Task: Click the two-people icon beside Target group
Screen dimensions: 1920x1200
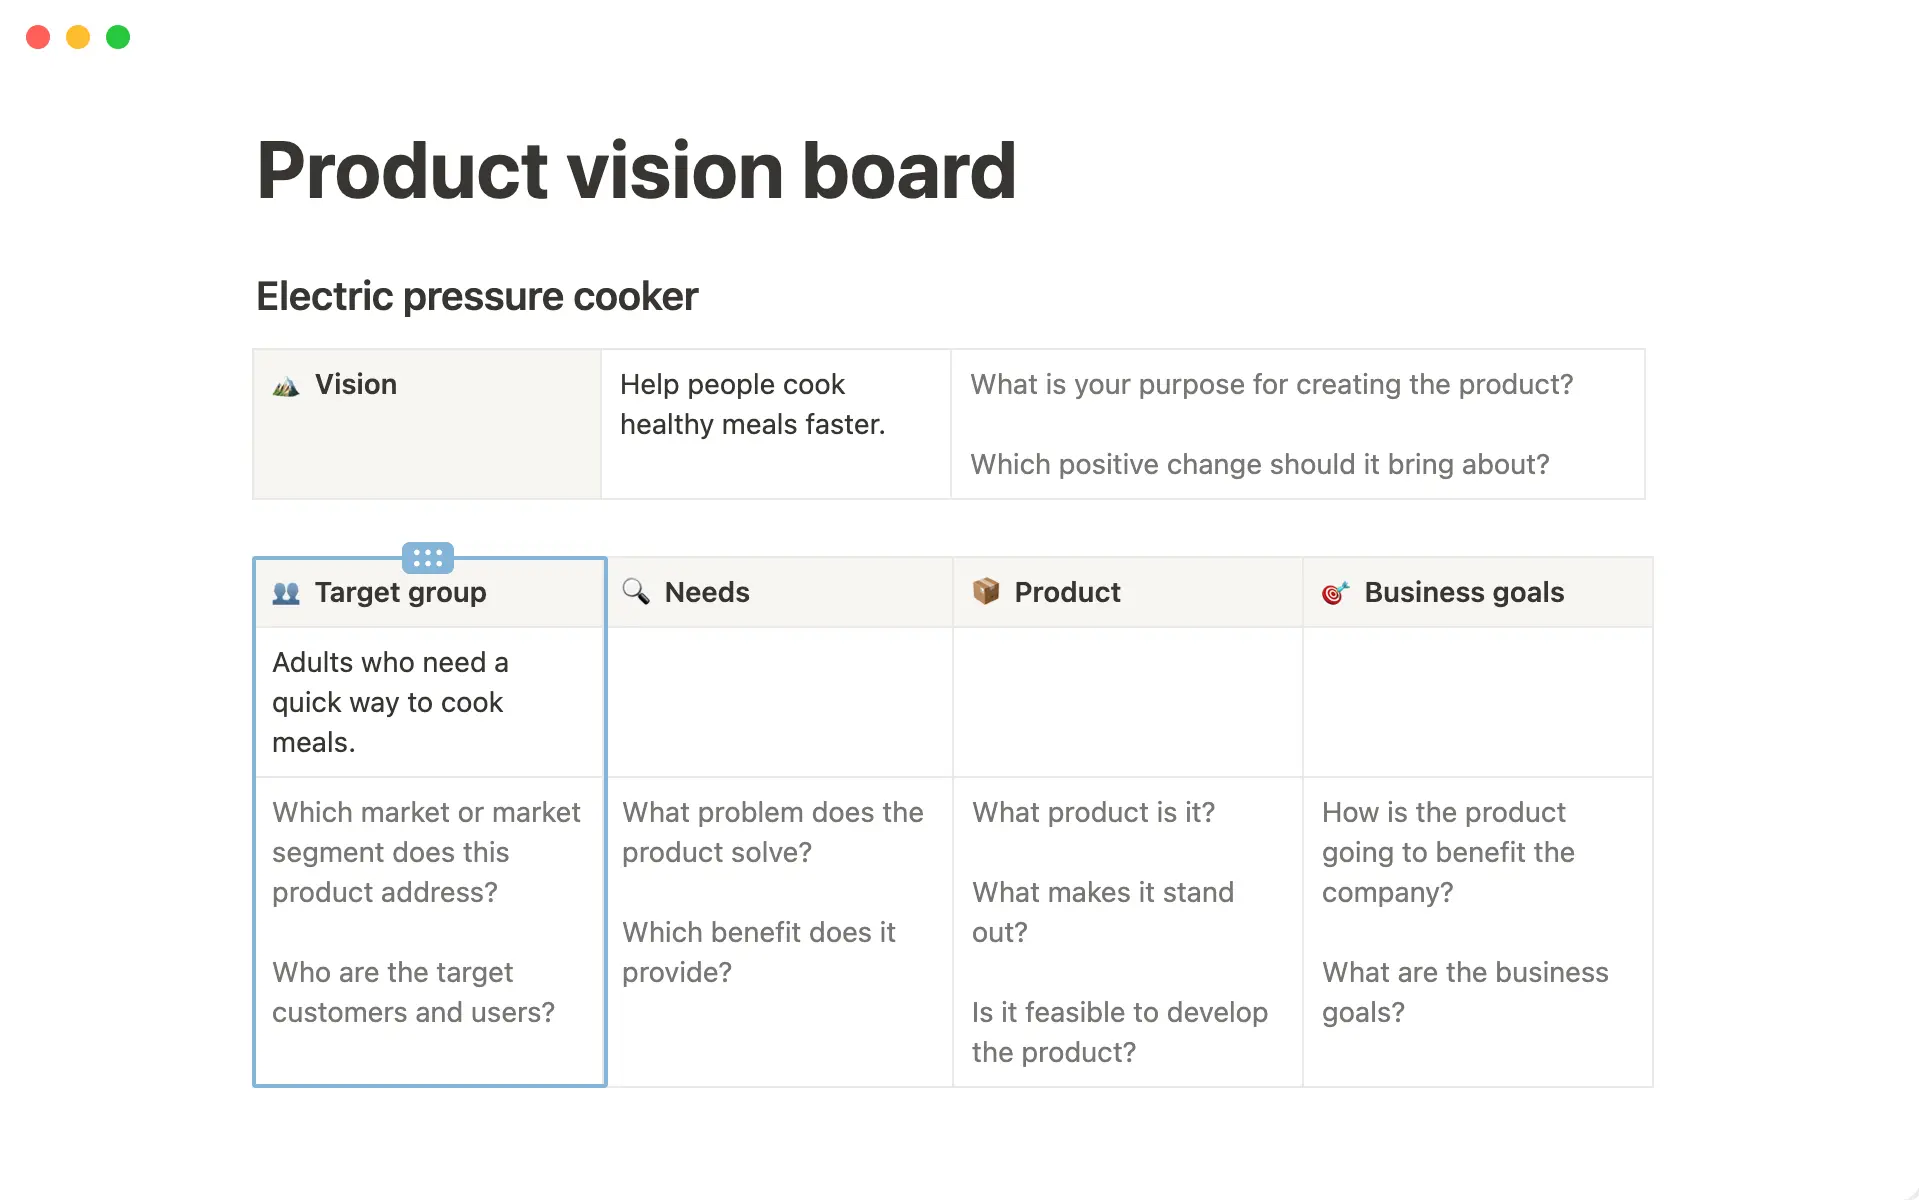Action: click(285, 592)
